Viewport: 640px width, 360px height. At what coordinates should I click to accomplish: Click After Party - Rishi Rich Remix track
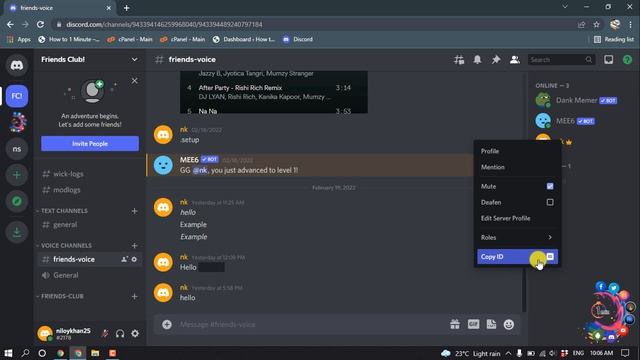[240, 88]
